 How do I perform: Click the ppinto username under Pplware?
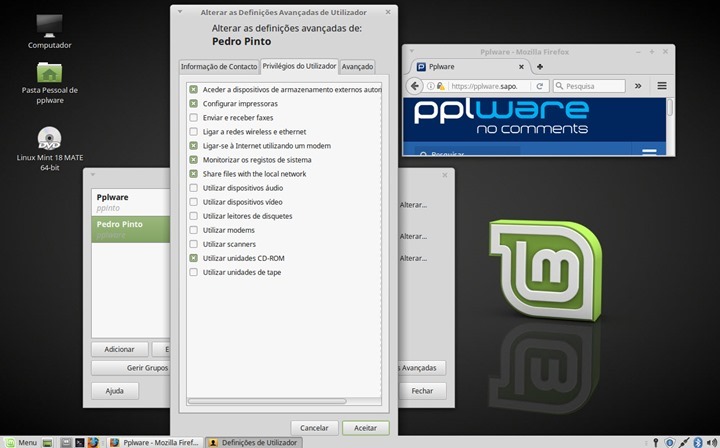click(x=108, y=208)
